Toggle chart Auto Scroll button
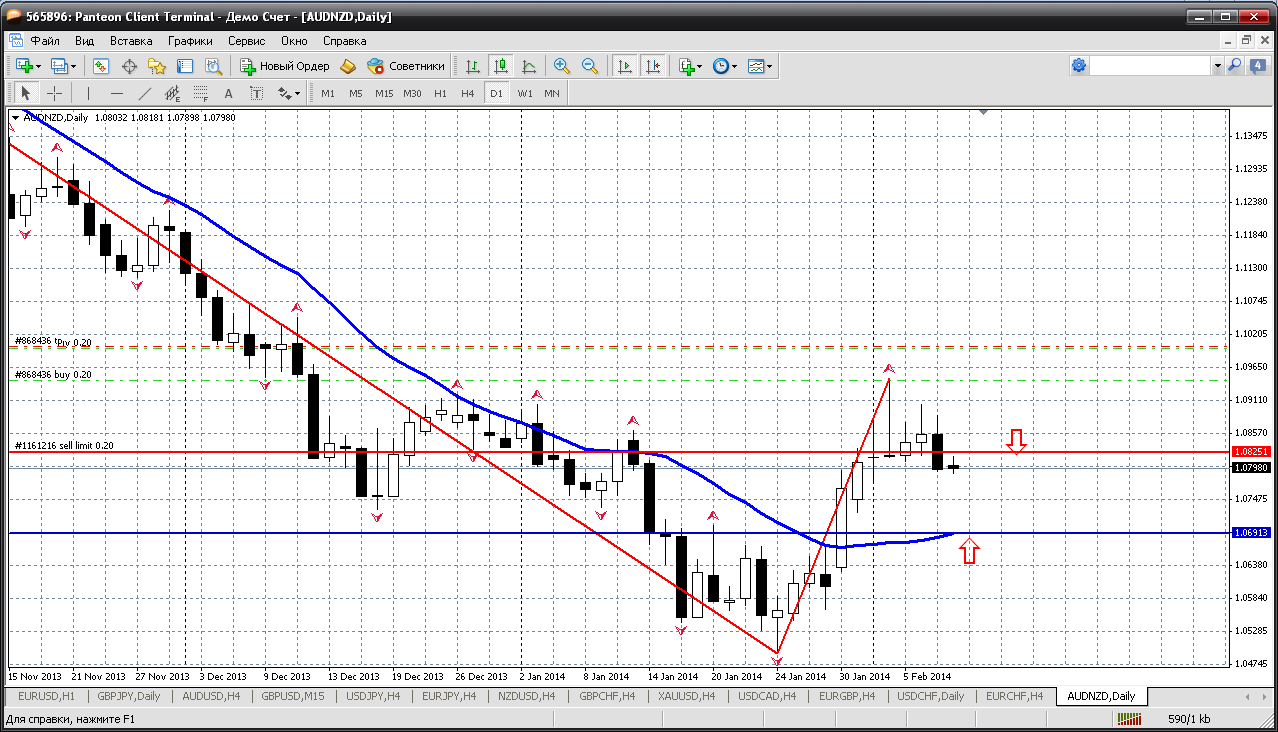 click(x=625, y=66)
